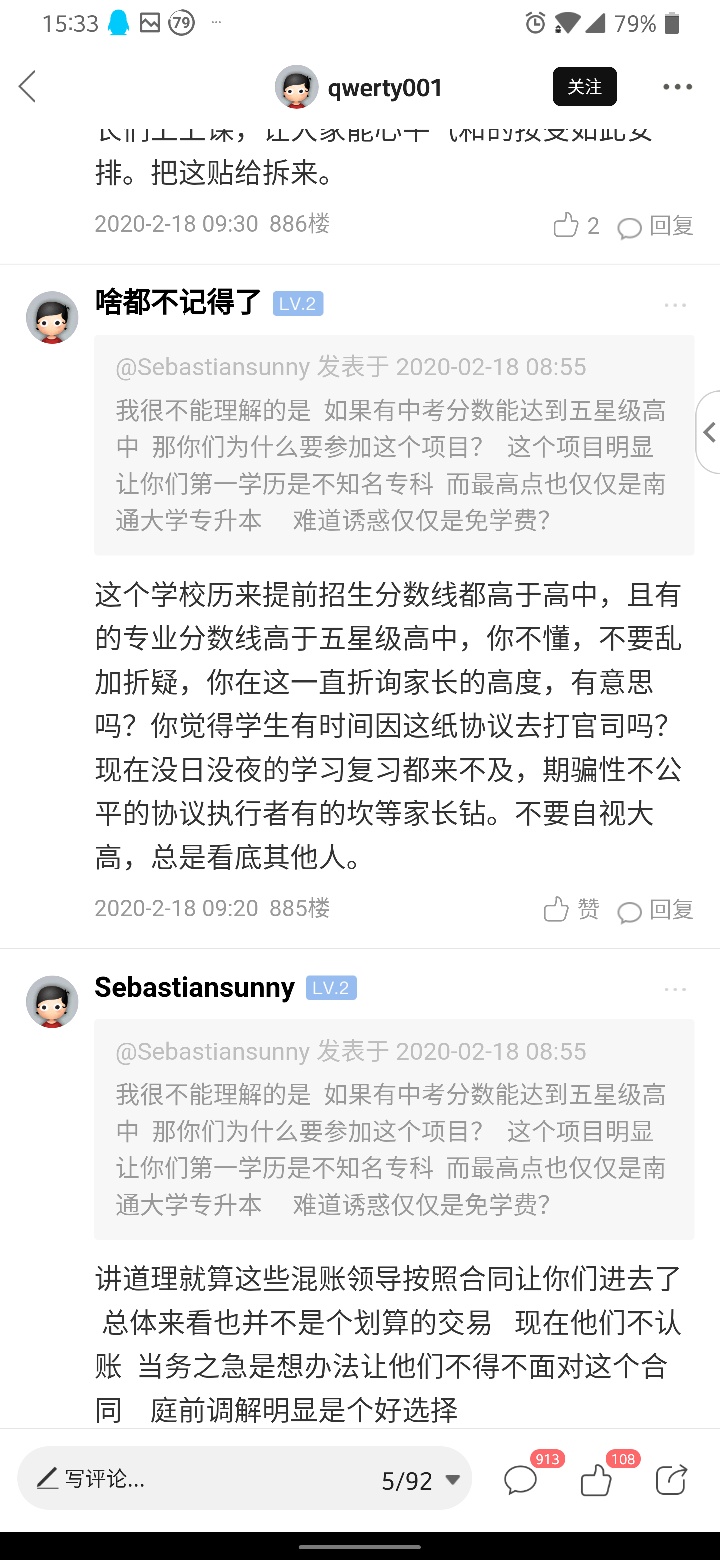Open comments list showing 913 replies

(521, 1479)
